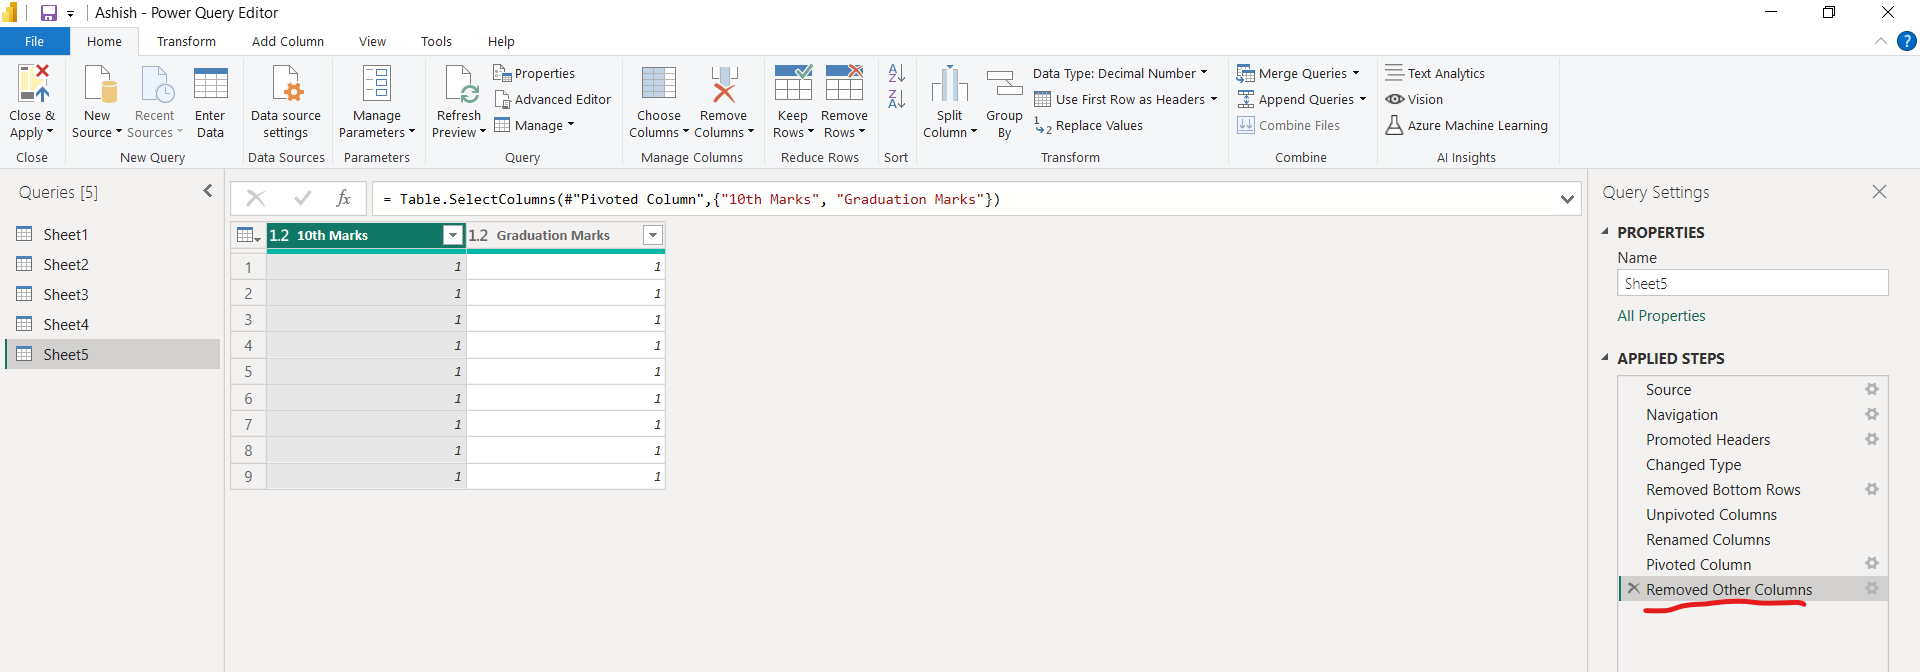Open the Data Type Decimal Number dropdown

[x=1120, y=74]
